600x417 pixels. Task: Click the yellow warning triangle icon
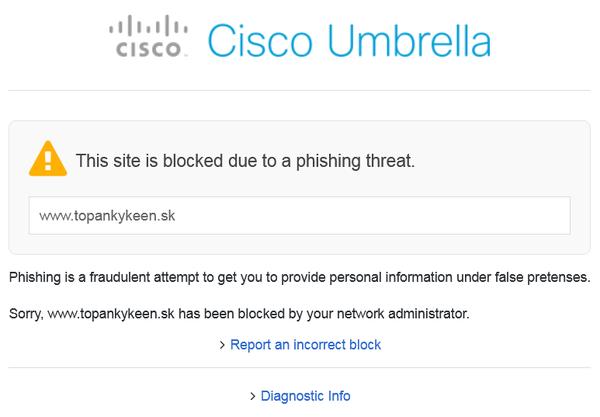pyautogui.click(x=47, y=158)
